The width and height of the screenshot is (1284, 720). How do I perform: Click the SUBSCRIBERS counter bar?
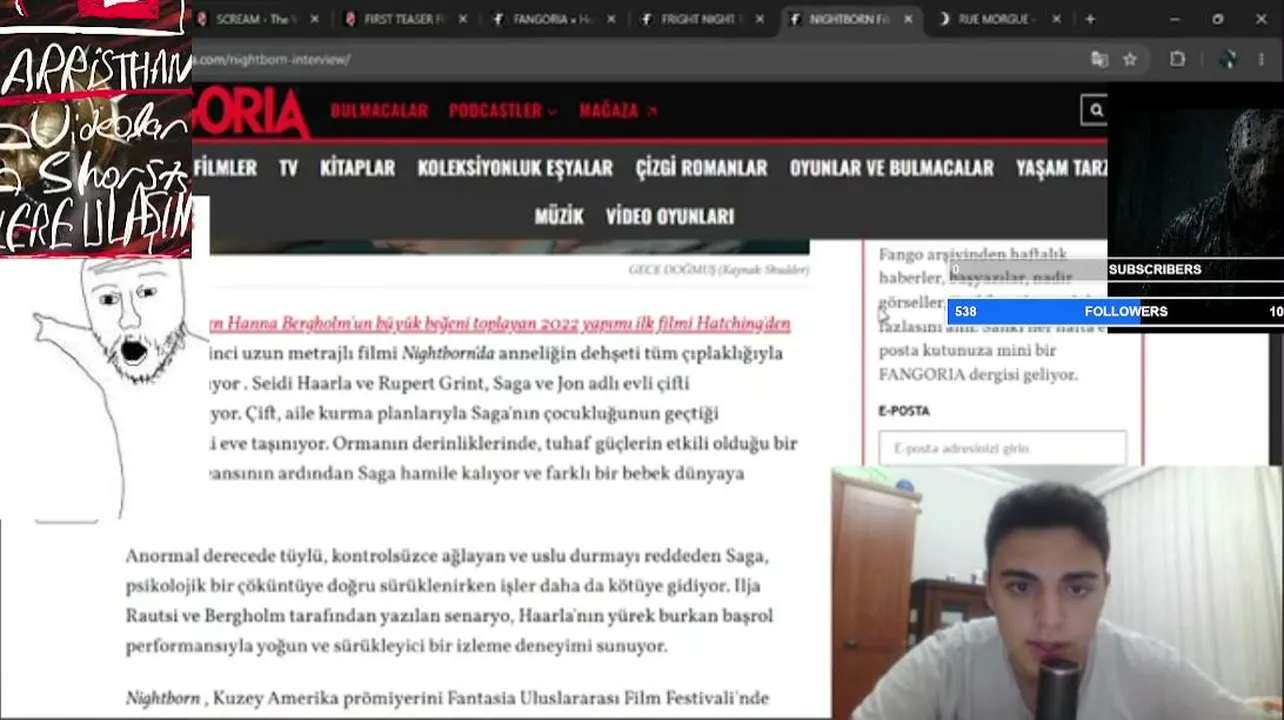[1115, 269]
